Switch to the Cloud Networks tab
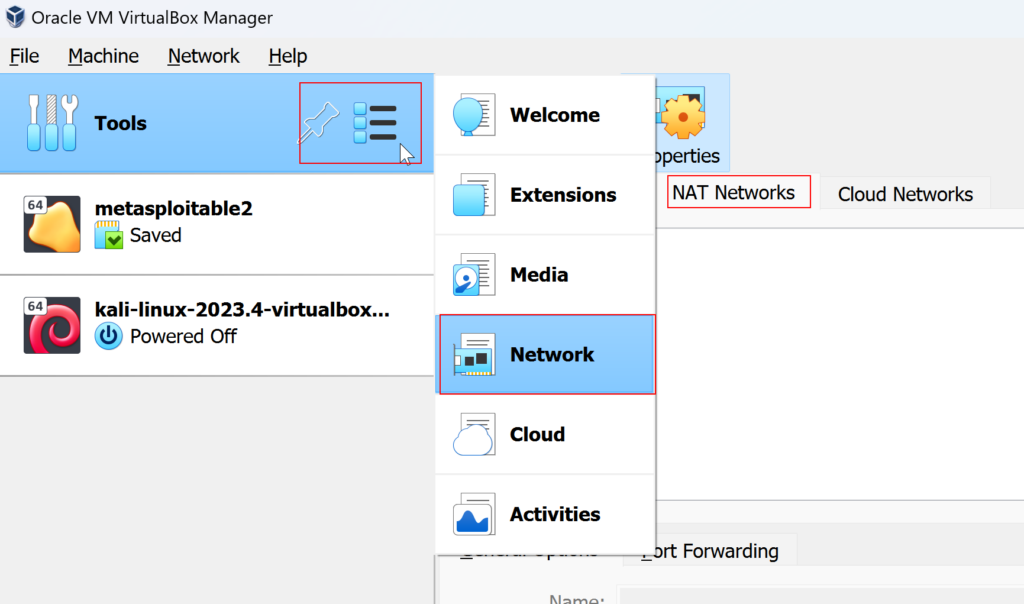Screen dimensions: 1024x604 click(905, 194)
